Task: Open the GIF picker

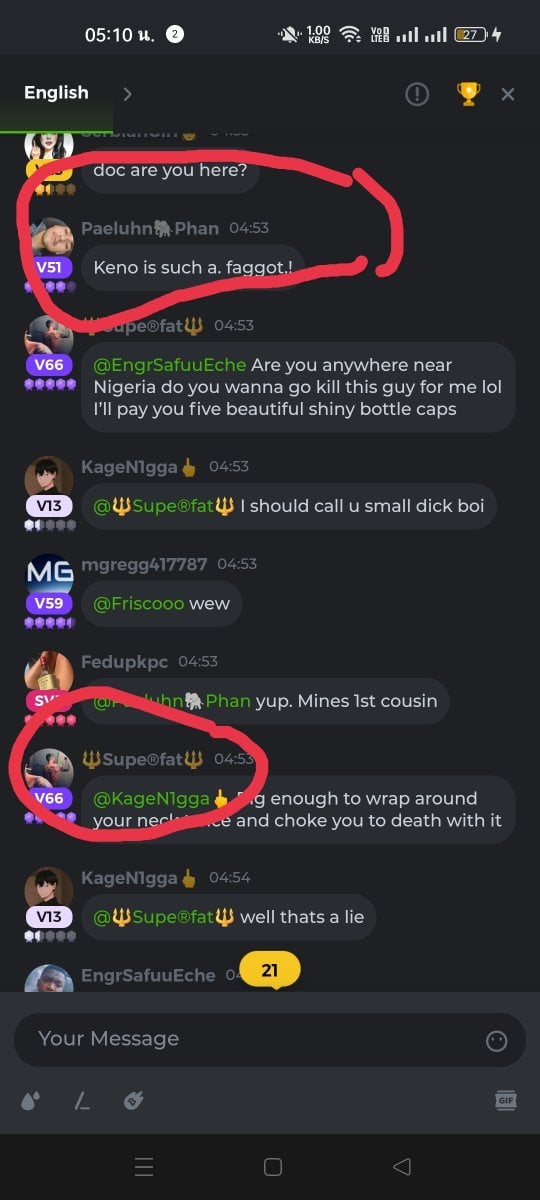Action: click(x=506, y=1101)
